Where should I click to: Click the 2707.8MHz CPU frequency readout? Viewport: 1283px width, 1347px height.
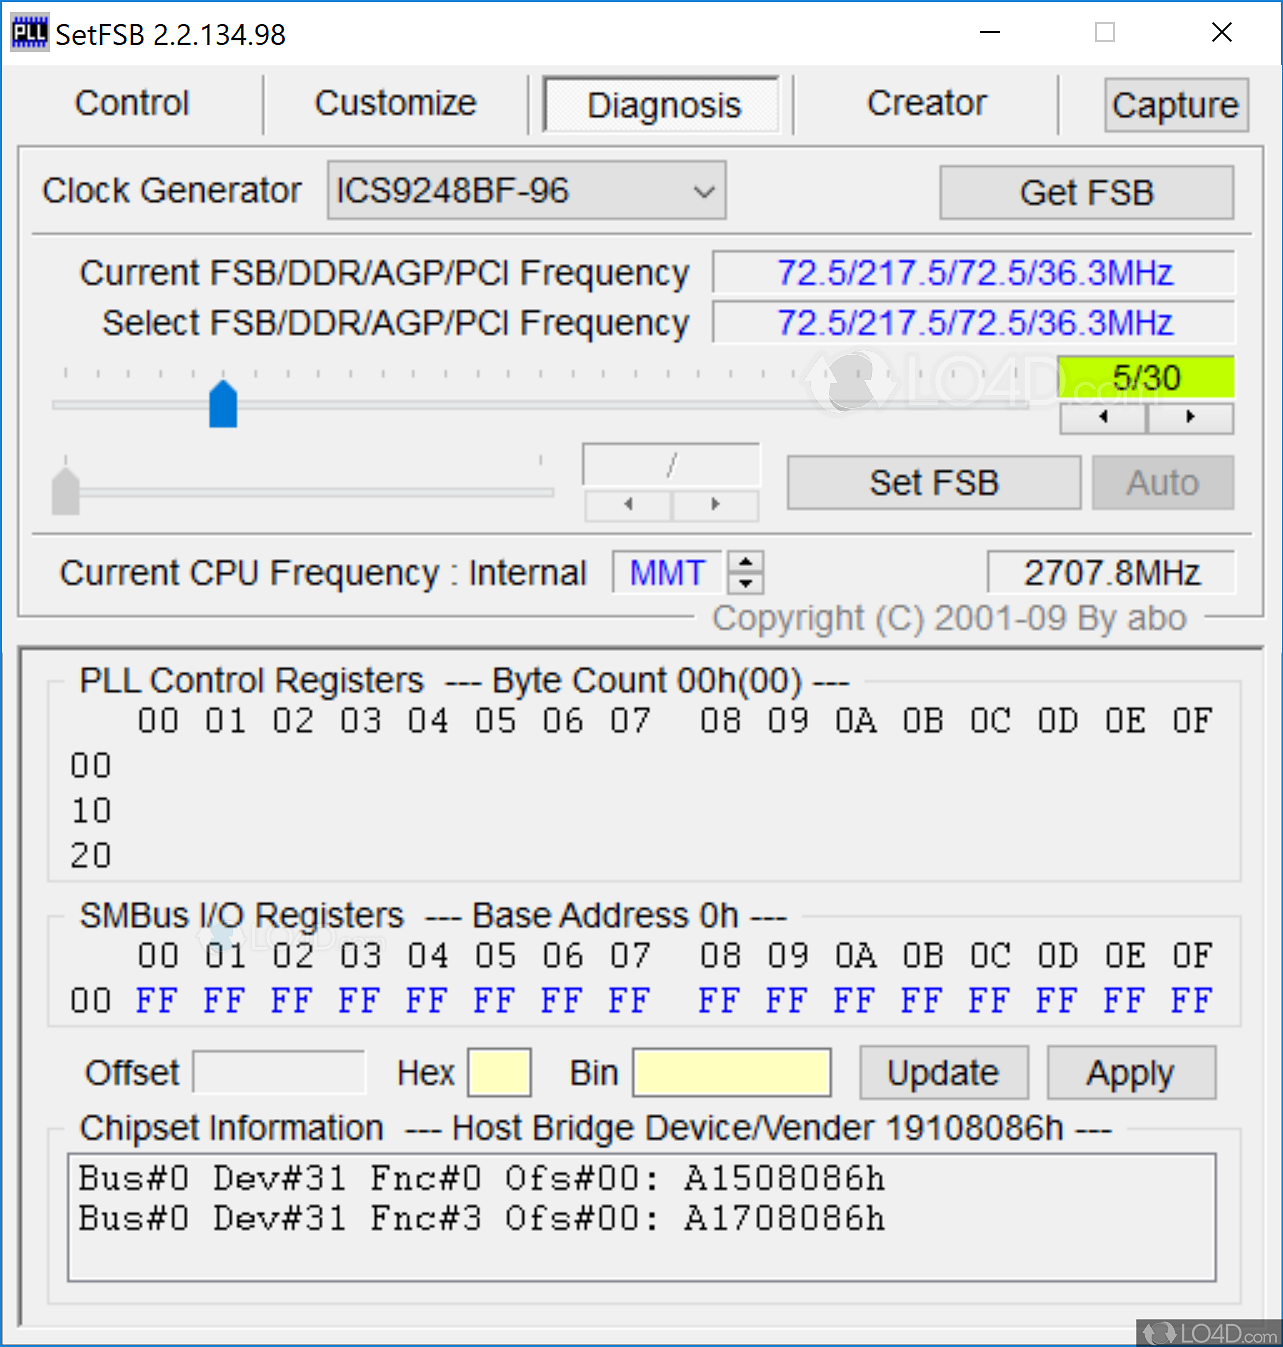pyautogui.click(x=1111, y=573)
